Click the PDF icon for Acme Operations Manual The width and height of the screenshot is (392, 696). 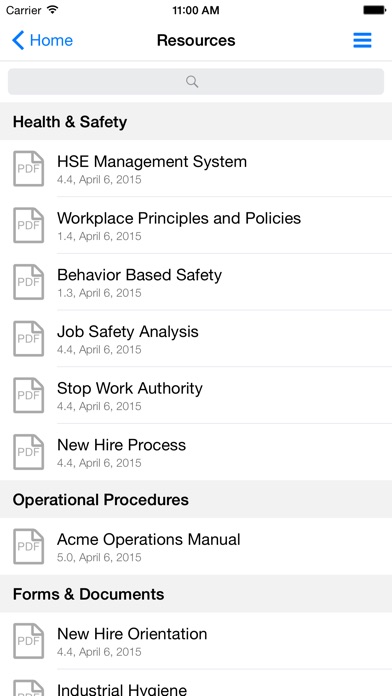(28, 546)
